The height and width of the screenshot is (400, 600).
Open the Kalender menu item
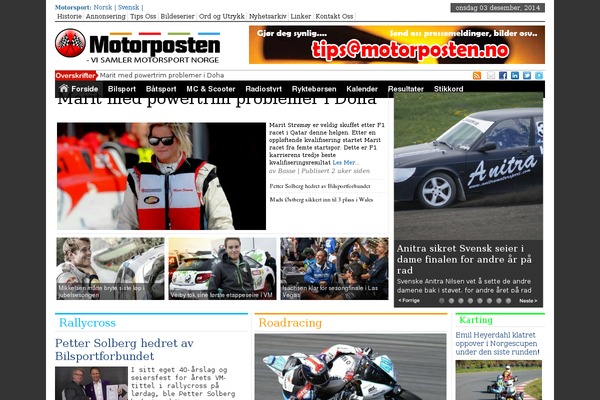point(362,89)
